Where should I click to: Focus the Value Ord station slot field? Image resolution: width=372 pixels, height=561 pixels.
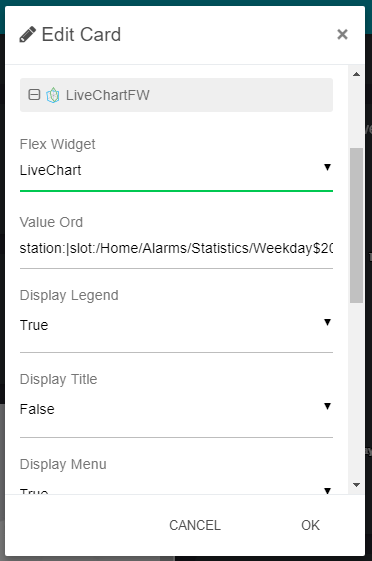click(176, 248)
